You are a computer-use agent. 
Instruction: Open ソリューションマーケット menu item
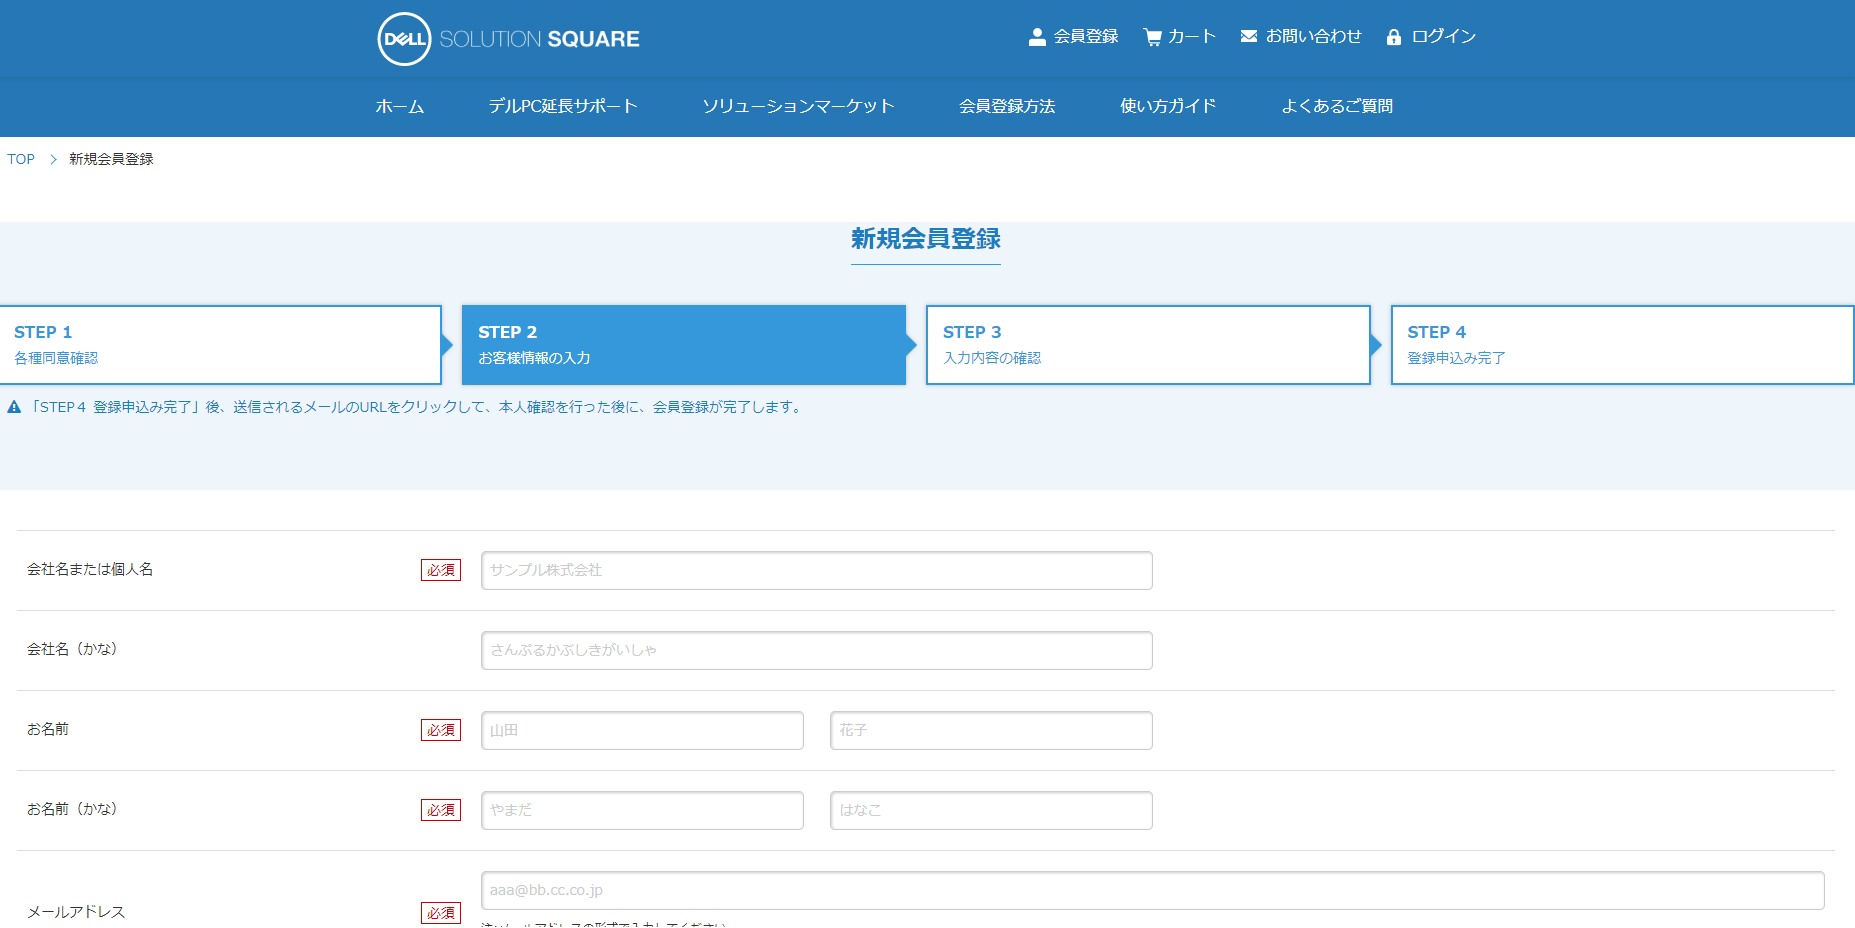[x=798, y=106]
